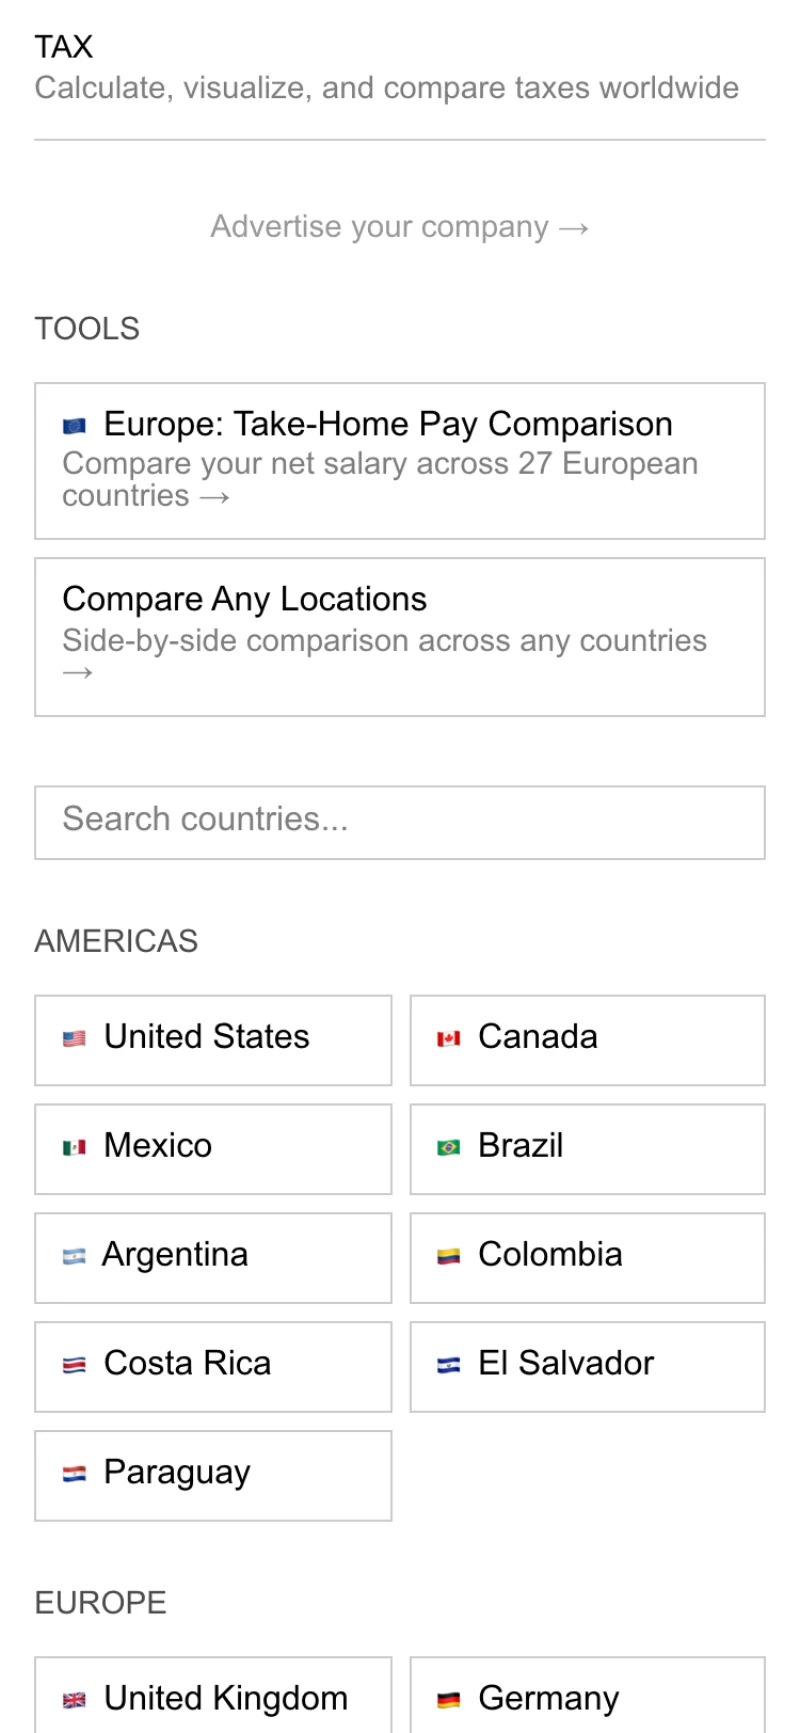Click the Costa Rica flag icon

(74, 1366)
